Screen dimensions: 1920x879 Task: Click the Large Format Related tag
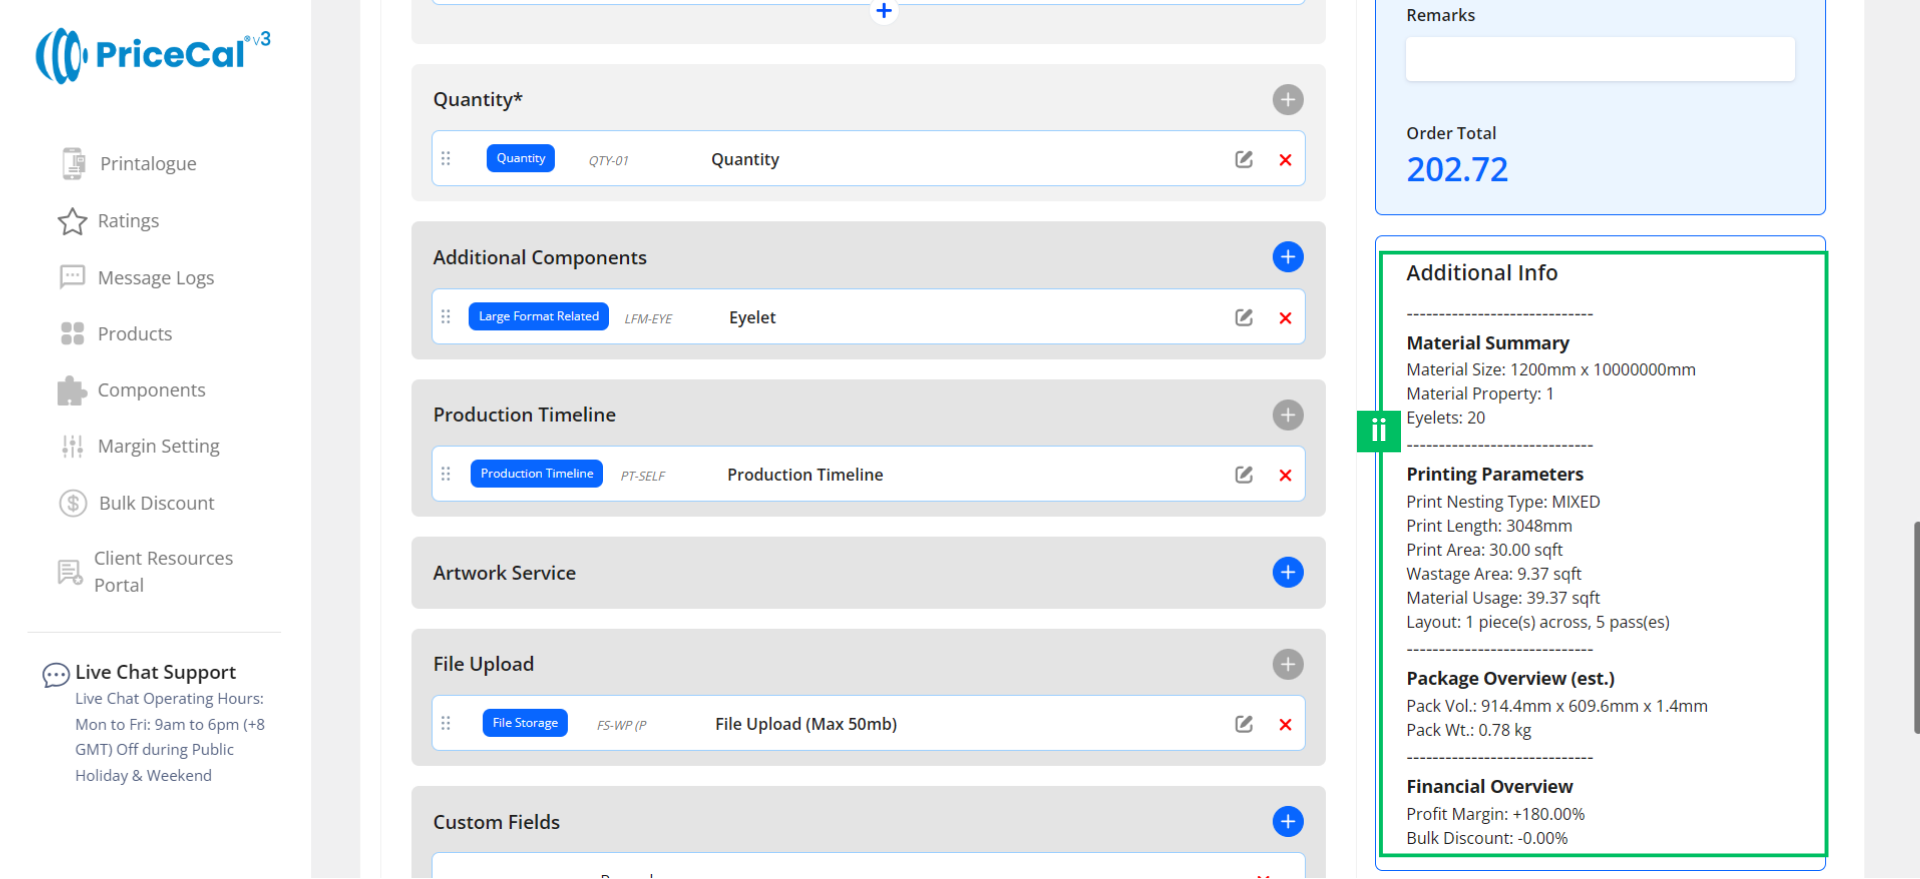click(538, 317)
